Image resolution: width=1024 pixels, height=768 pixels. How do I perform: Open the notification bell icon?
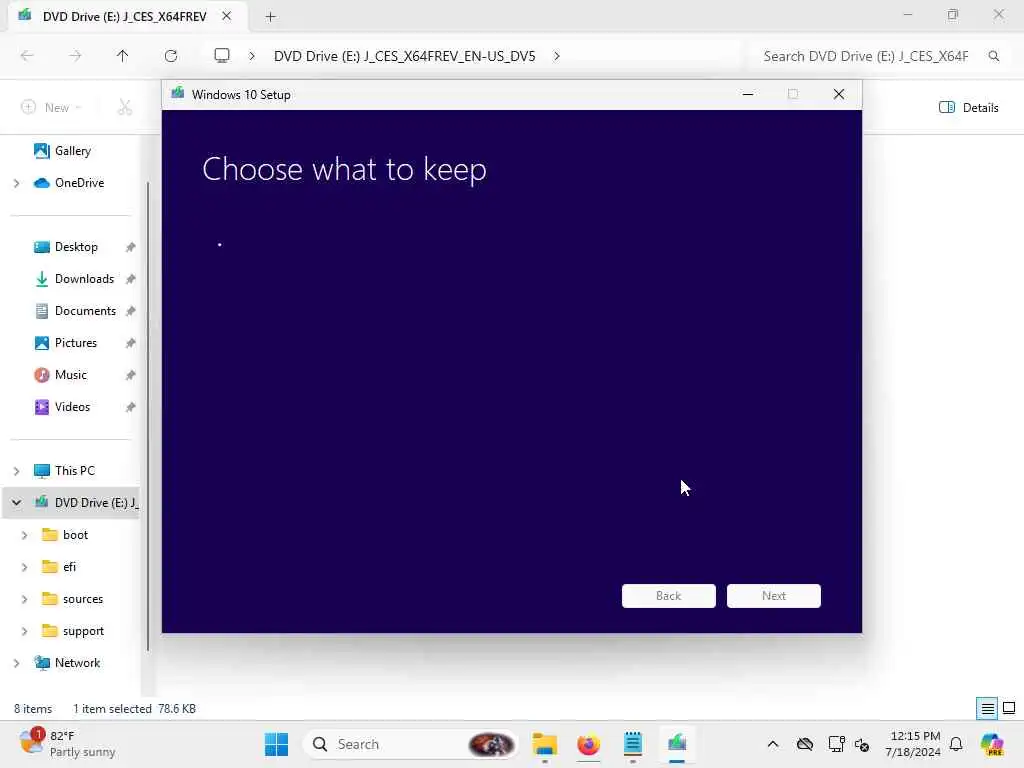(x=956, y=744)
